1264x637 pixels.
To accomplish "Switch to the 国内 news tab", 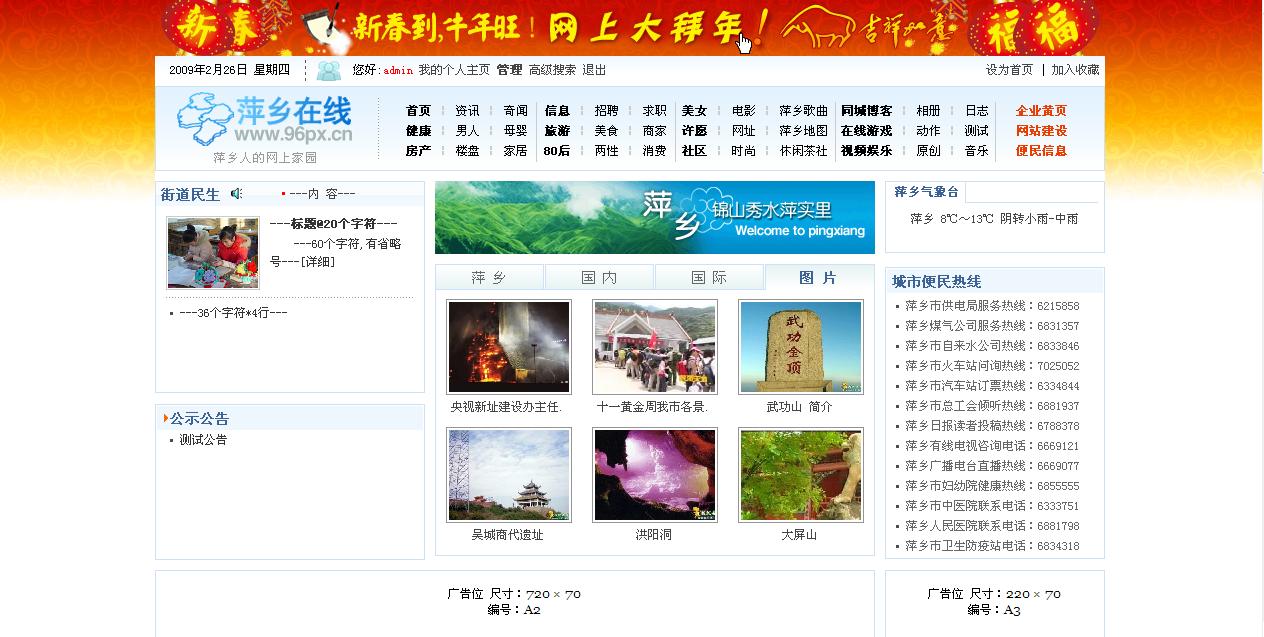I will tap(599, 278).
